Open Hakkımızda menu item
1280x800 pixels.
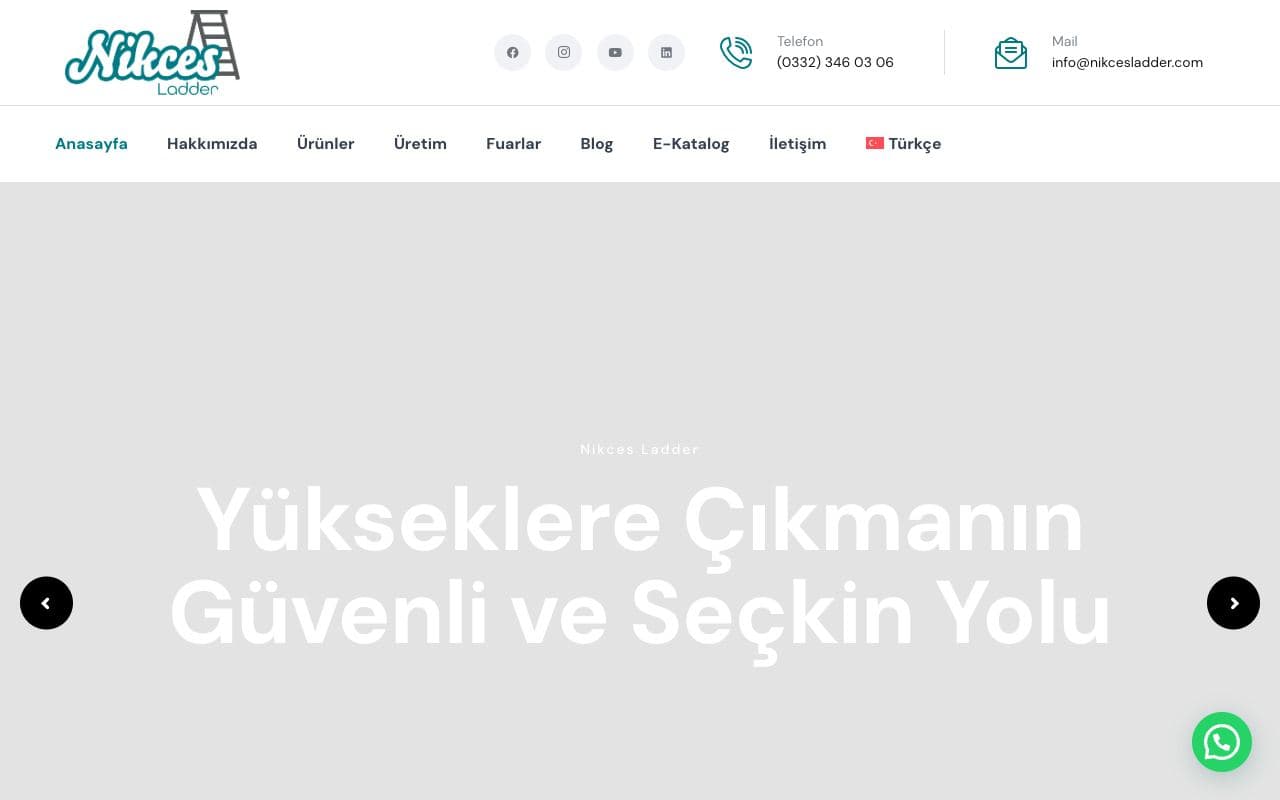(212, 143)
